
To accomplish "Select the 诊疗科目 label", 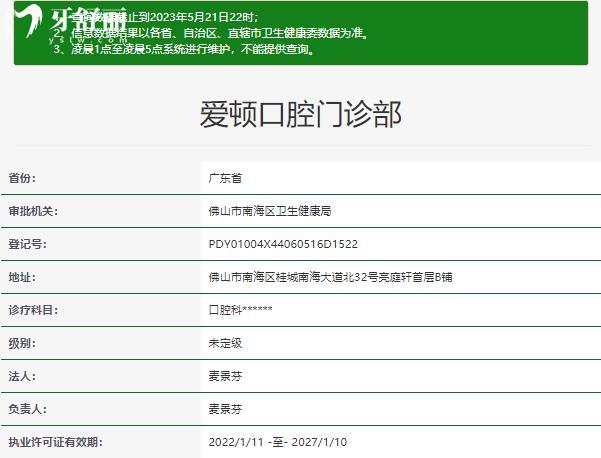I will 33,310.
